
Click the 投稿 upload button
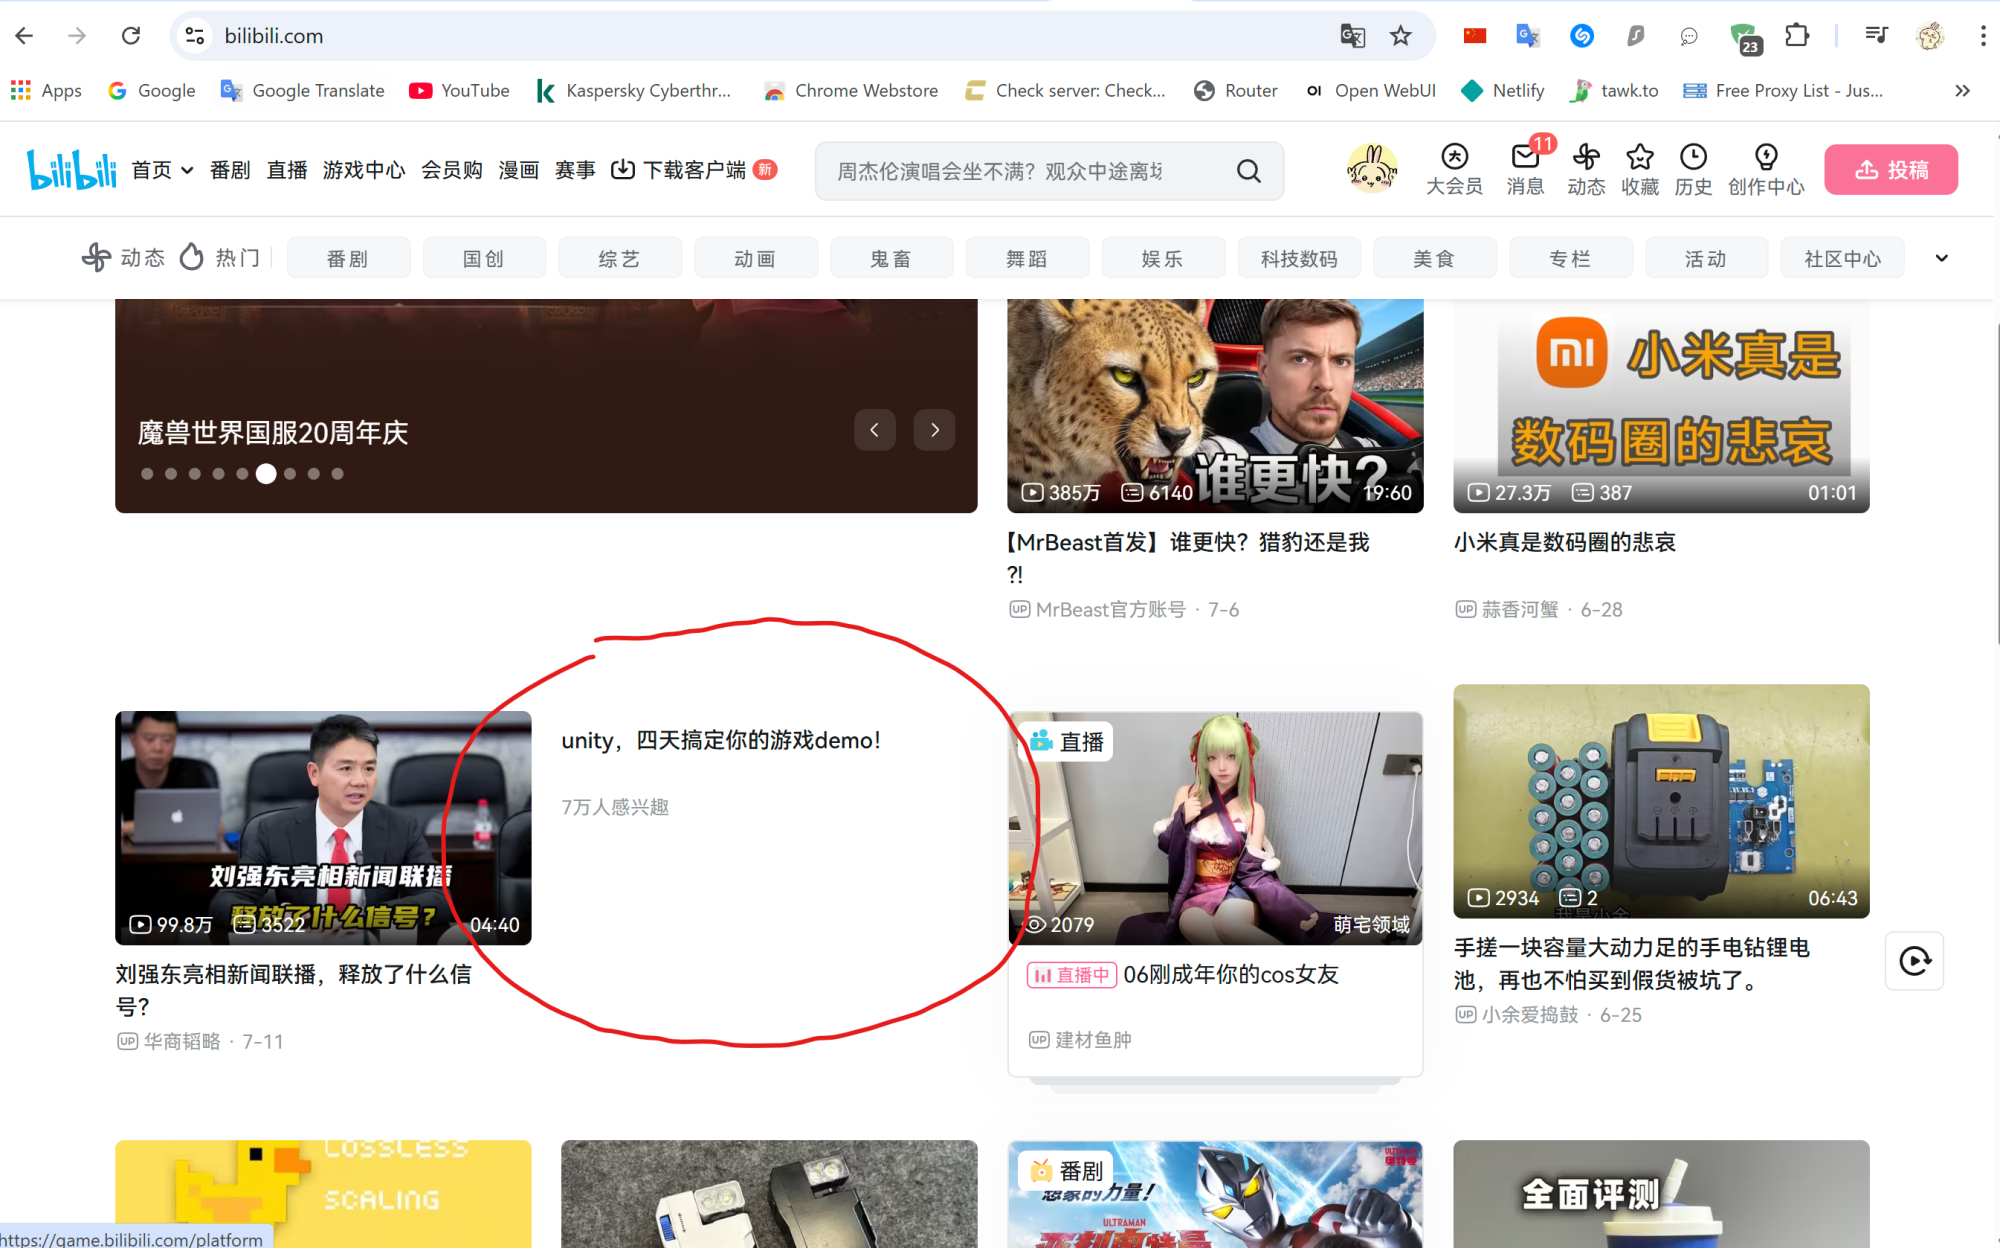(x=1891, y=170)
